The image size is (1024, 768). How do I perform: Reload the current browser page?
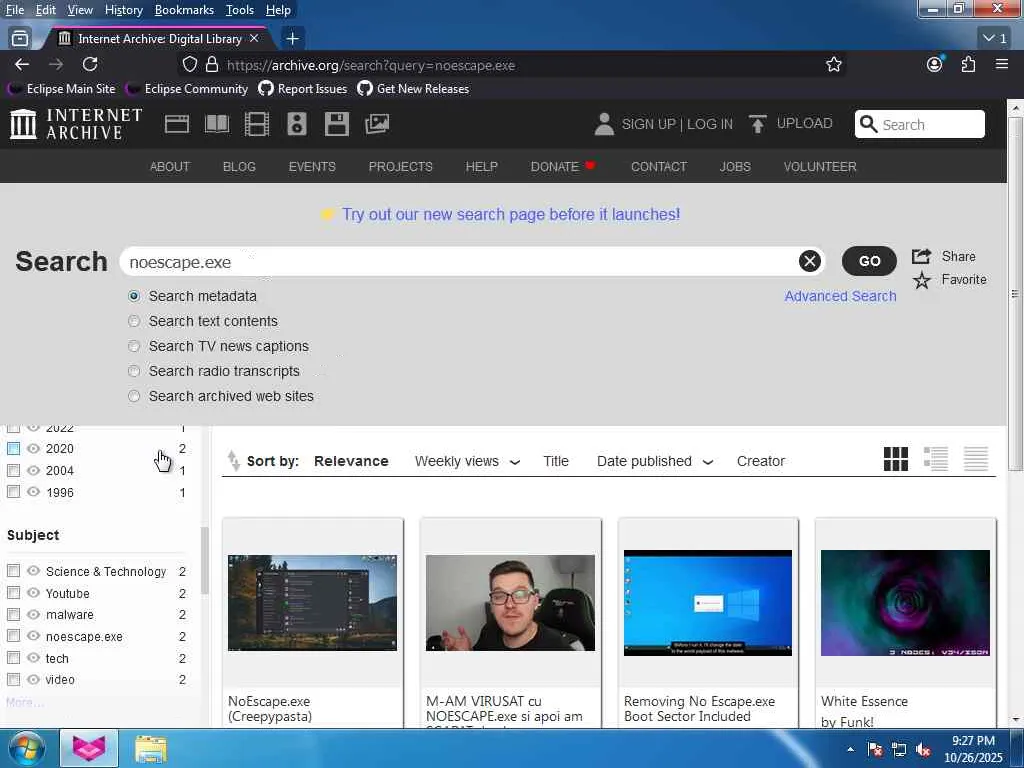click(90, 64)
